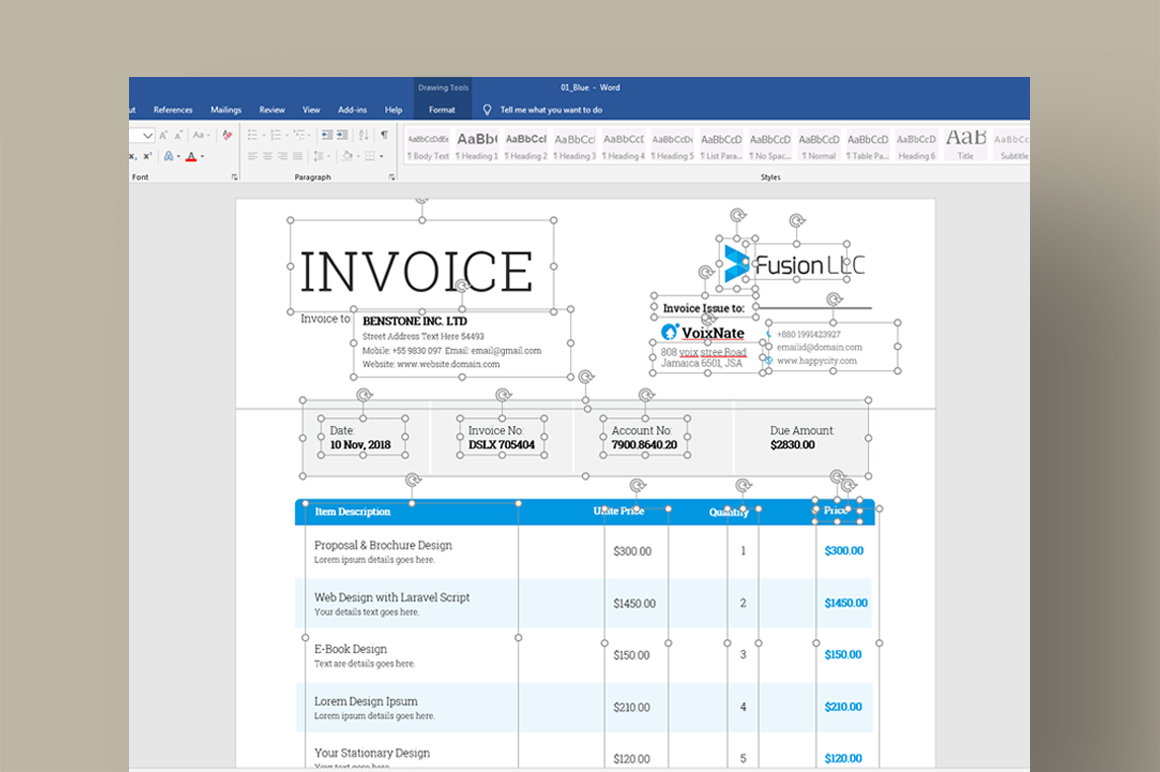Viewport: 1160px width, 772px height.
Task: Open the Shading color swatch
Action: pyautogui.click(x=347, y=157)
